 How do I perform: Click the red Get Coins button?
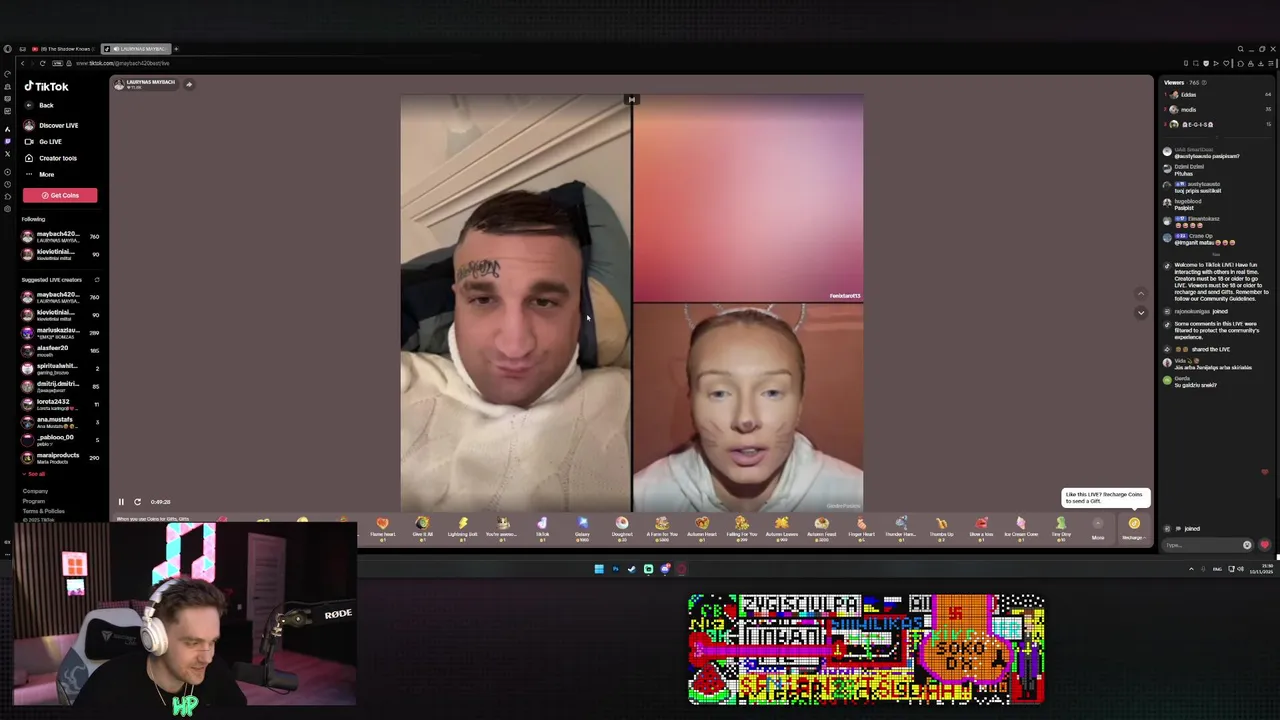coord(60,195)
